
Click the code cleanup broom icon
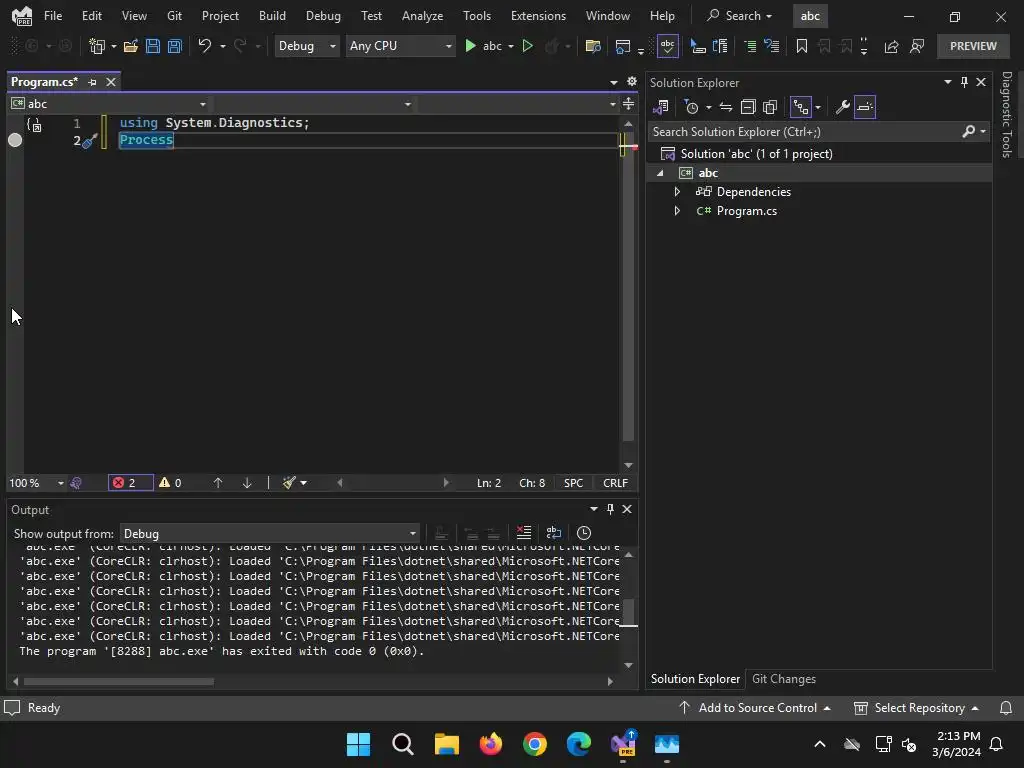tap(289, 483)
